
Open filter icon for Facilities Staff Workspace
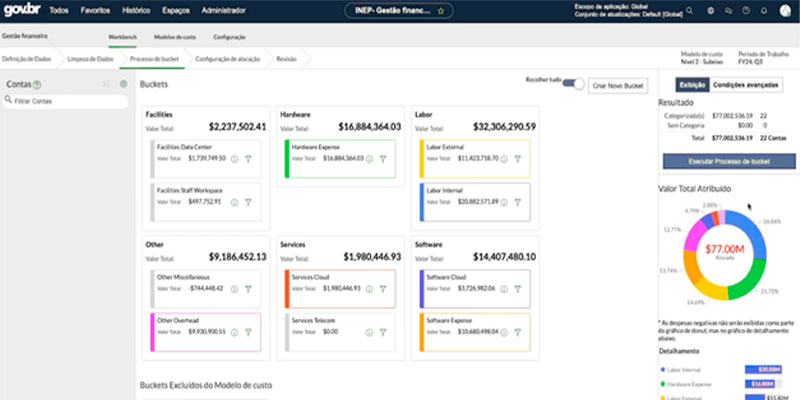[x=248, y=203]
